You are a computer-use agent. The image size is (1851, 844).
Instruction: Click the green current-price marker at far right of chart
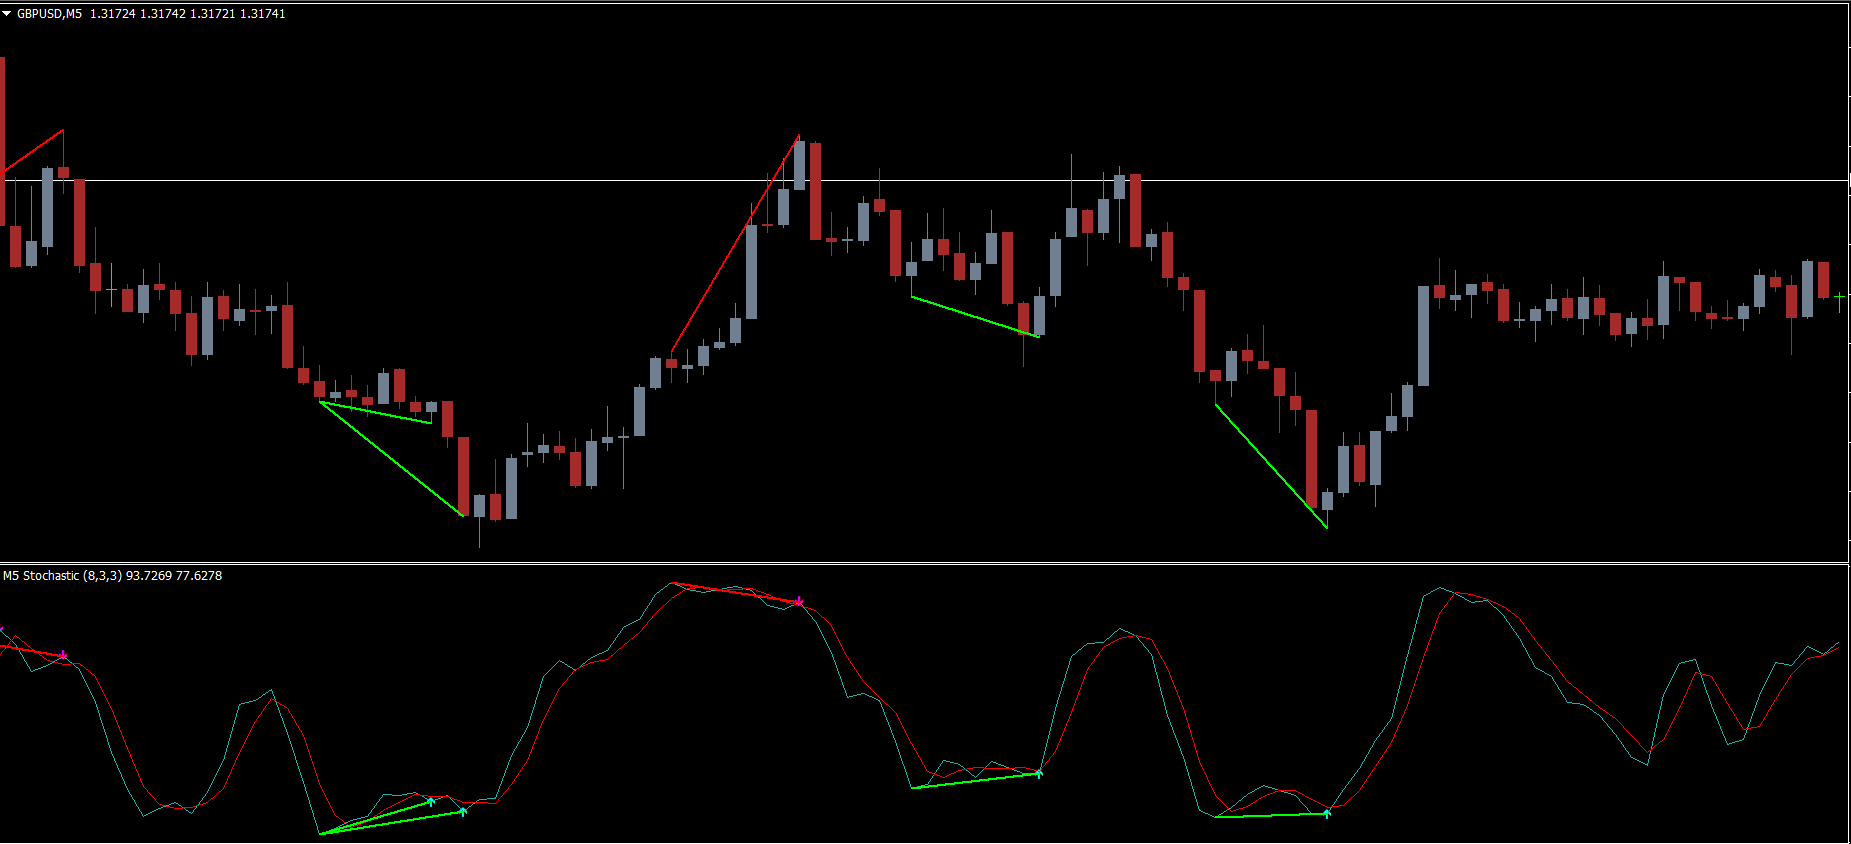pyautogui.click(x=1840, y=297)
